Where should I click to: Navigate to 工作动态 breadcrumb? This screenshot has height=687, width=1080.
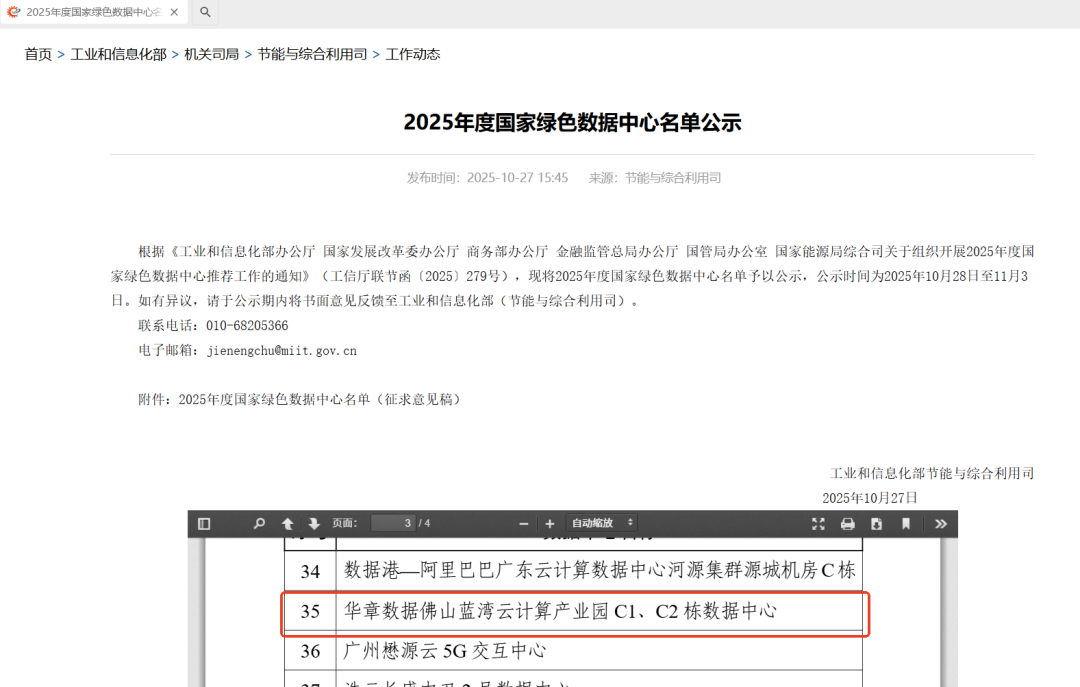coord(413,54)
